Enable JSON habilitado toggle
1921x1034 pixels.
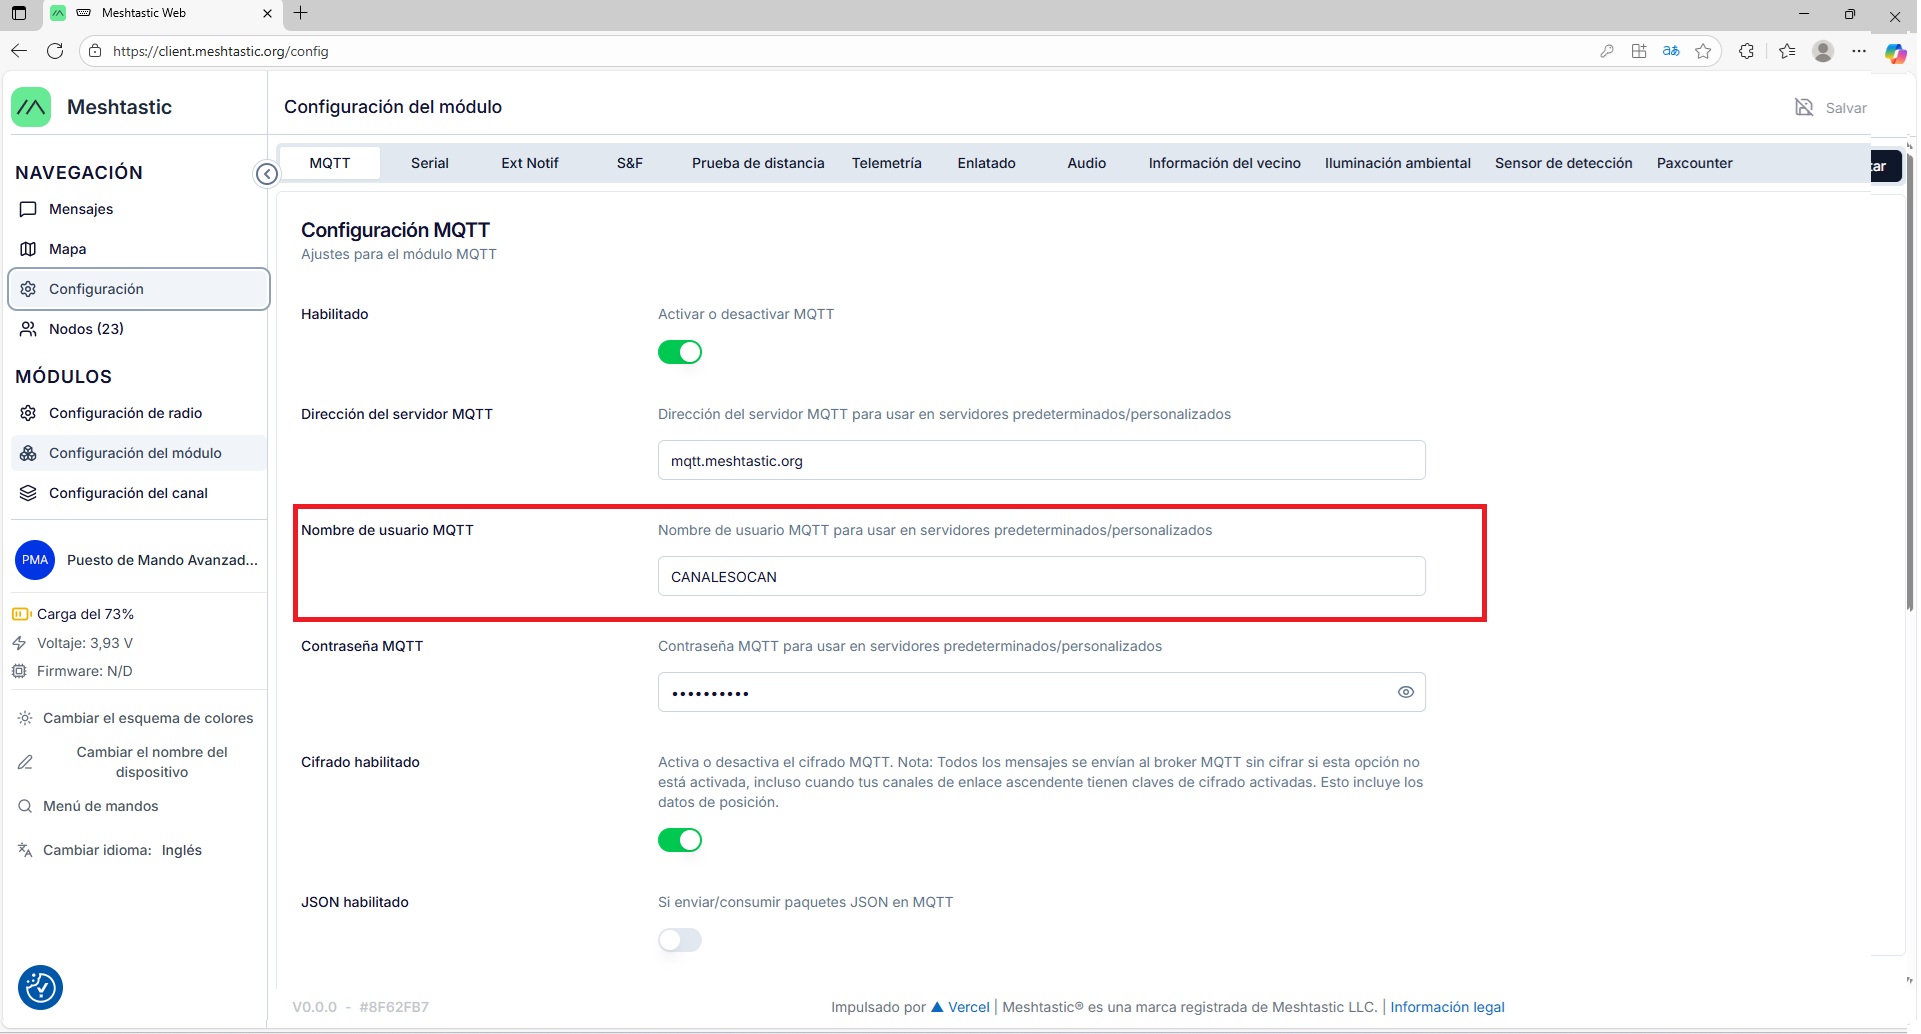pyautogui.click(x=680, y=940)
